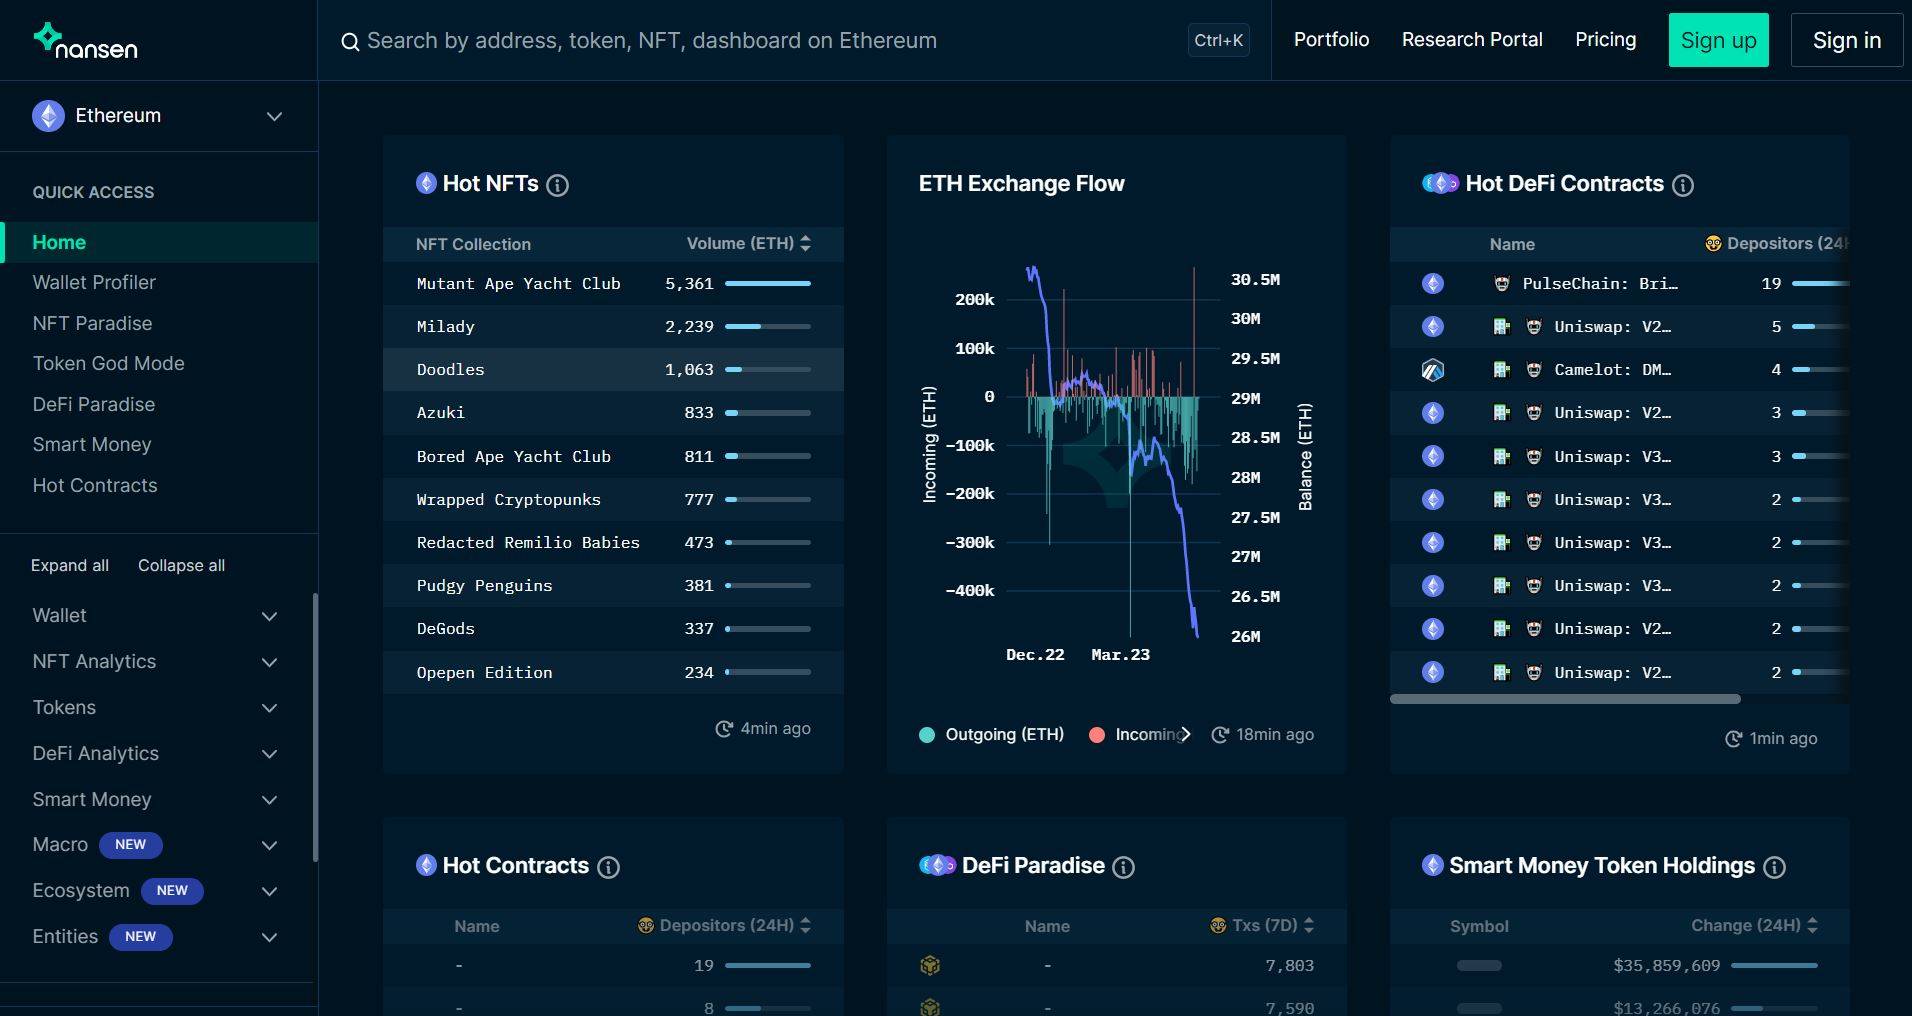Expand the Smart Money sidebar section
This screenshot has height=1016, width=1912.
(155, 800)
